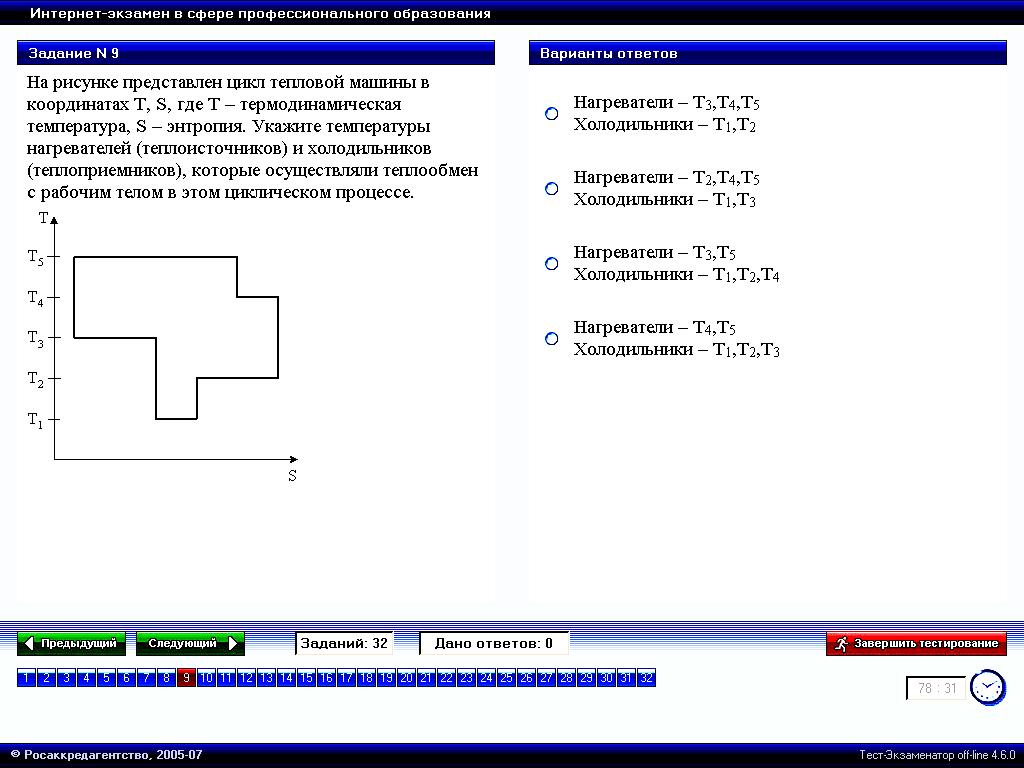Click answer text Холодильники – T1,T2,T4
The height and width of the screenshot is (768, 1024).
[x=677, y=275]
